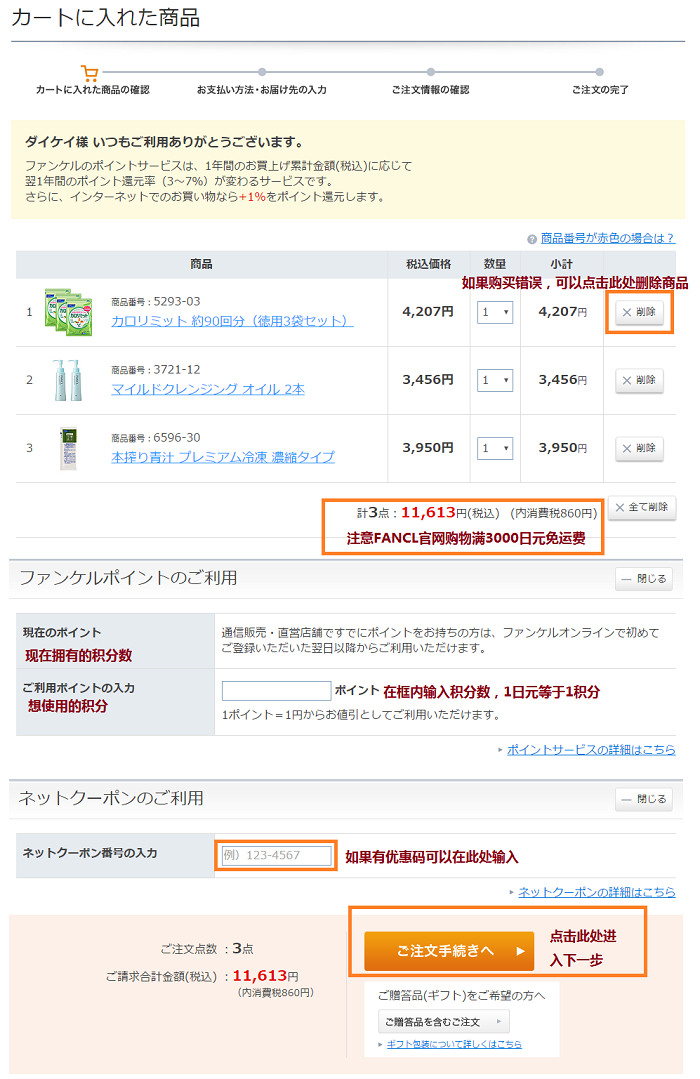Collapse the ネットクーポン section
Screen dimensions: 700x1079
(643, 799)
